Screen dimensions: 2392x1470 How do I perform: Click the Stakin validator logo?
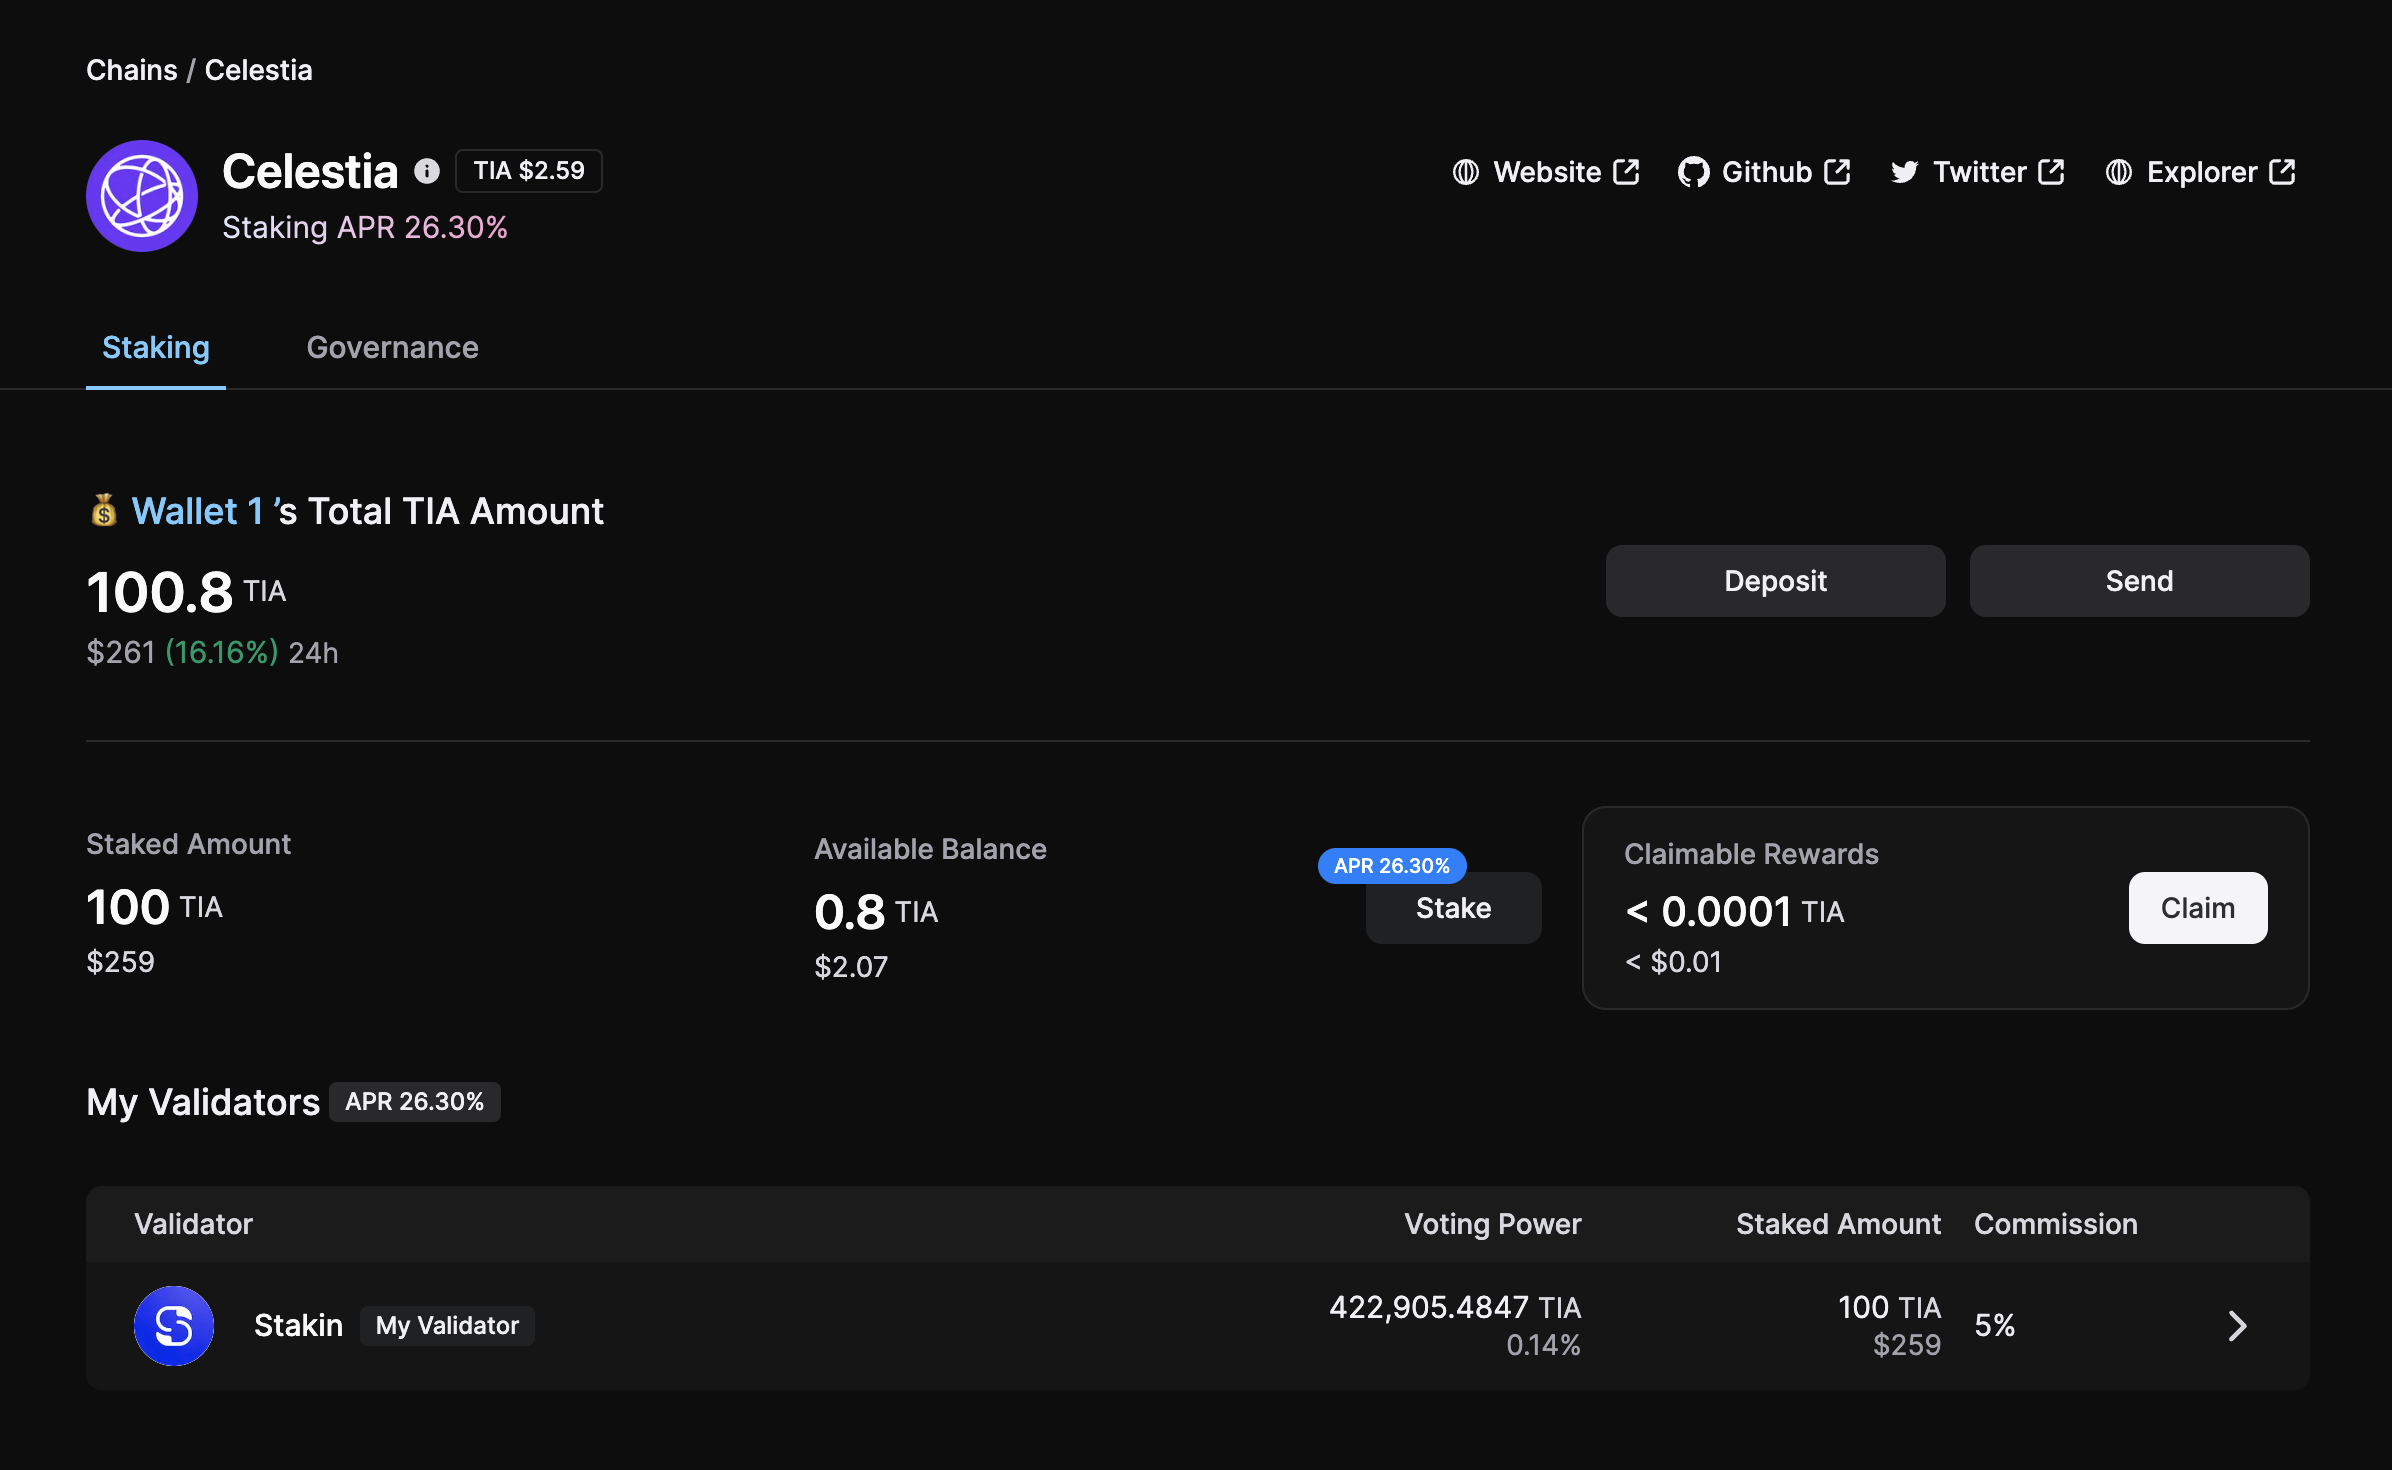click(x=174, y=1326)
